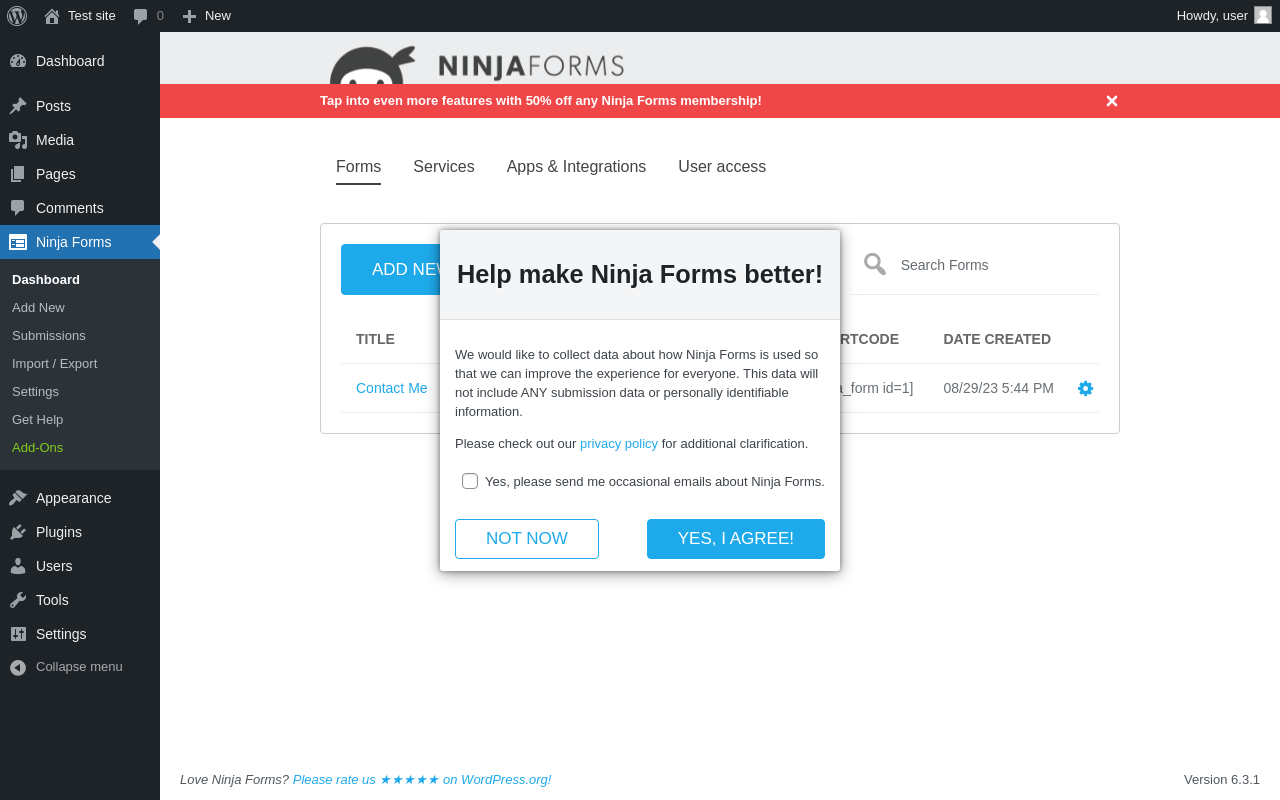Click the Settings sliders icon in sidebar
Screen dimensions: 1280x800
[x=18, y=634]
